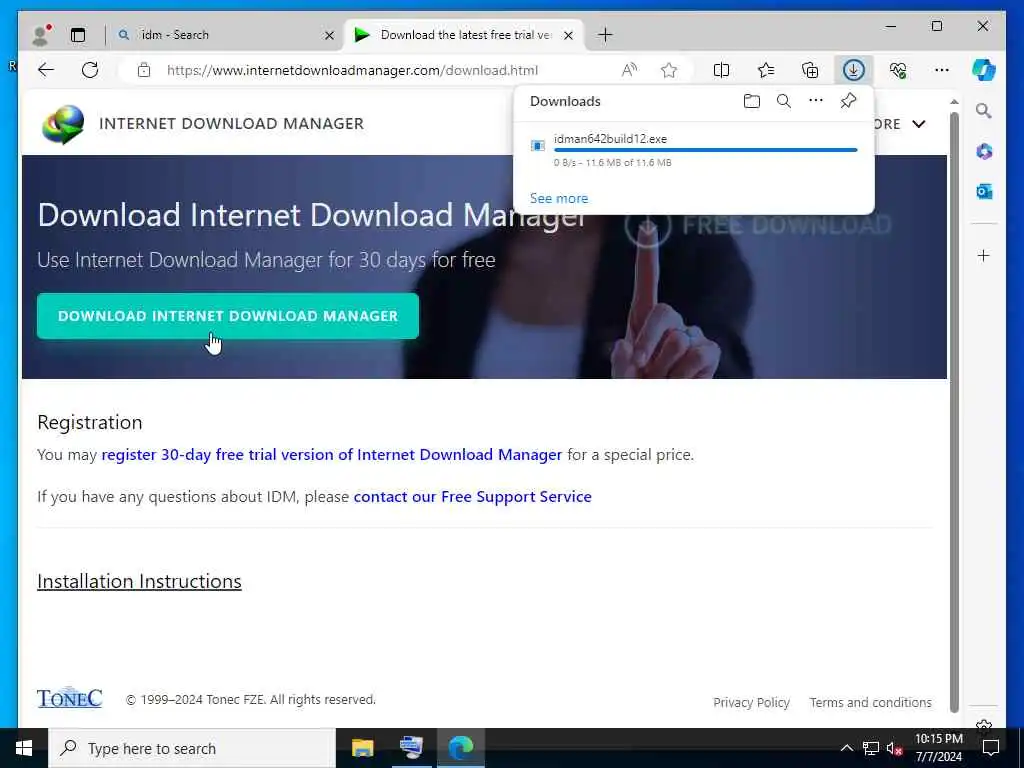Click the page vertical scrollbar
This screenshot has width=1024, height=768.
coord(954,411)
